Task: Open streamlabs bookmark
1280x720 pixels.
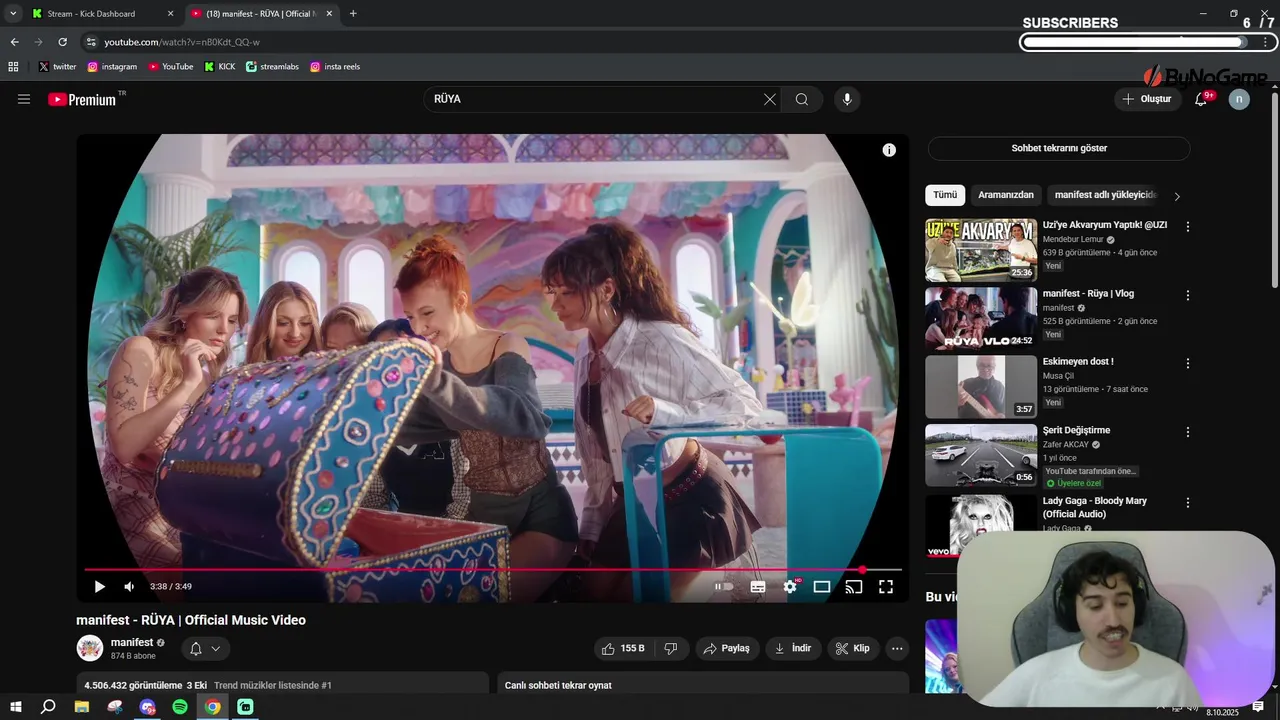Action: pyautogui.click(x=272, y=67)
